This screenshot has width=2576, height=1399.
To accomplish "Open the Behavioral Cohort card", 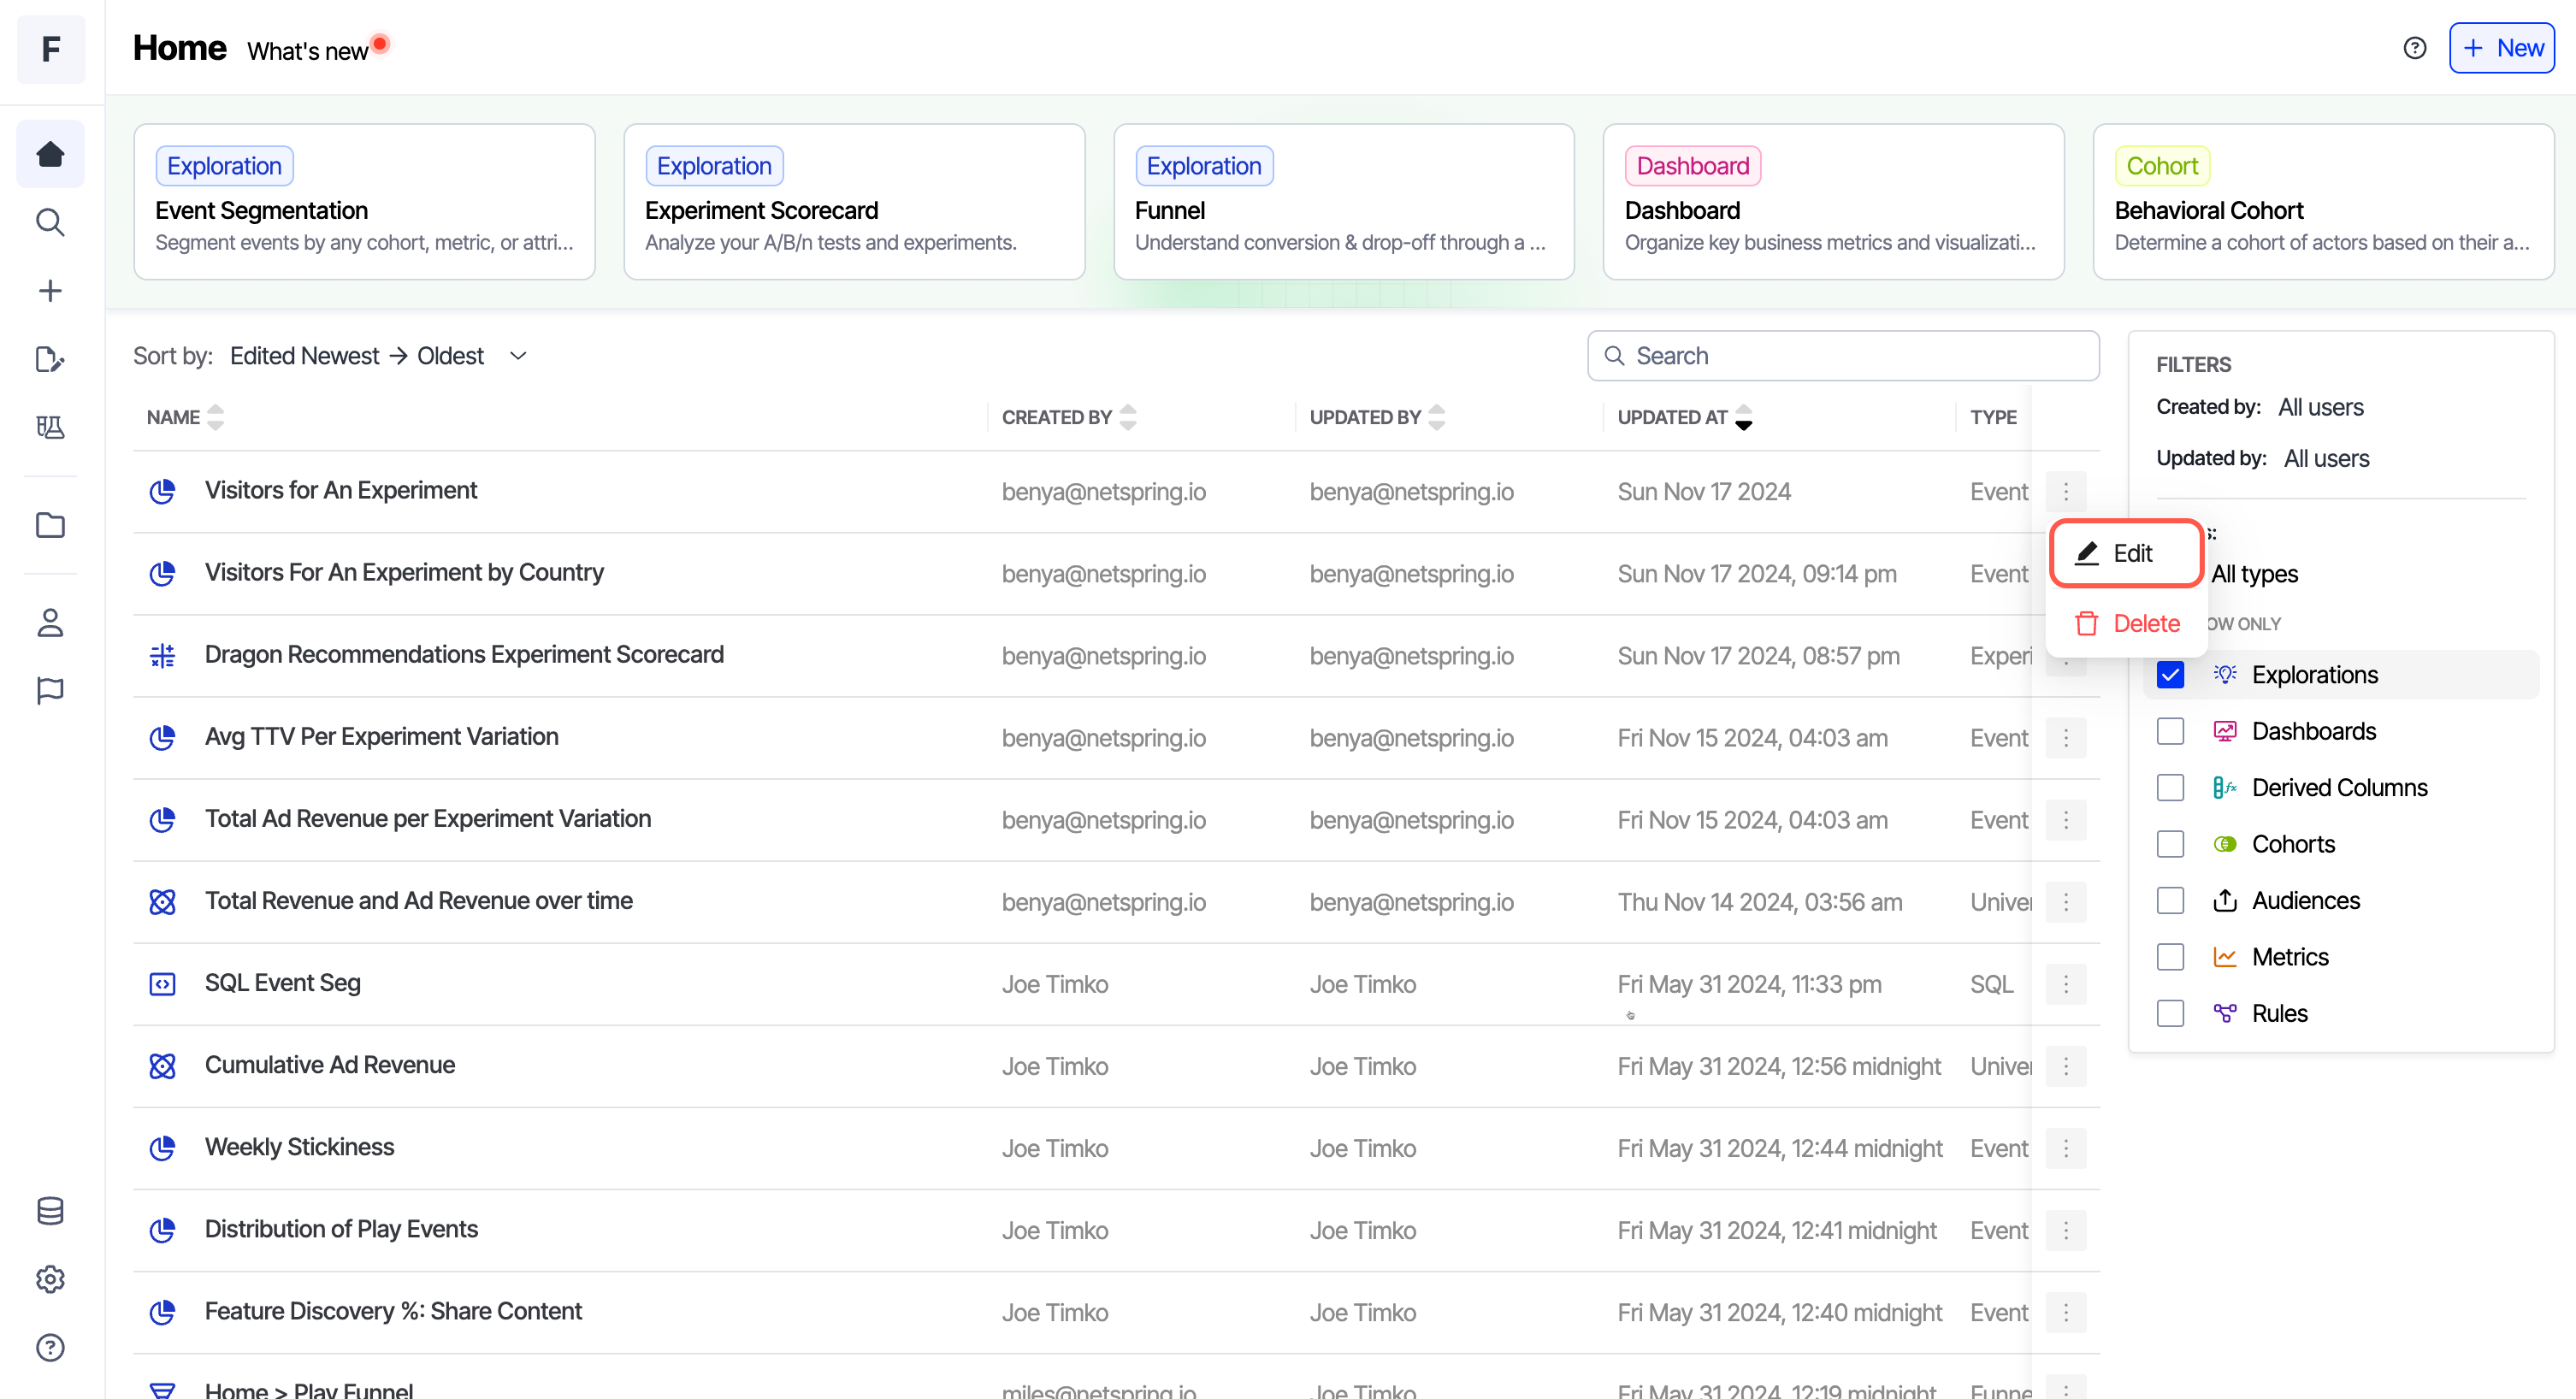I will tap(2323, 202).
